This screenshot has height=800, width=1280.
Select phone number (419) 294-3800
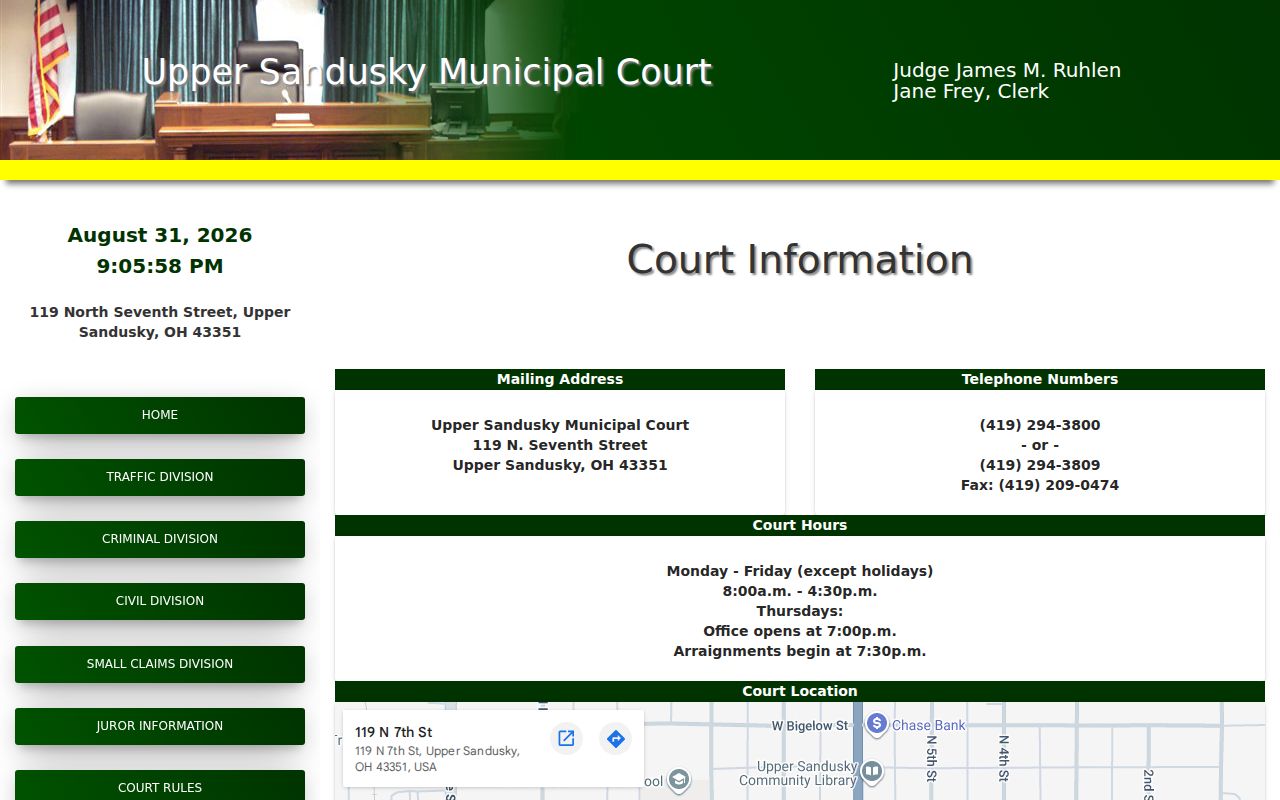[x=1040, y=425]
